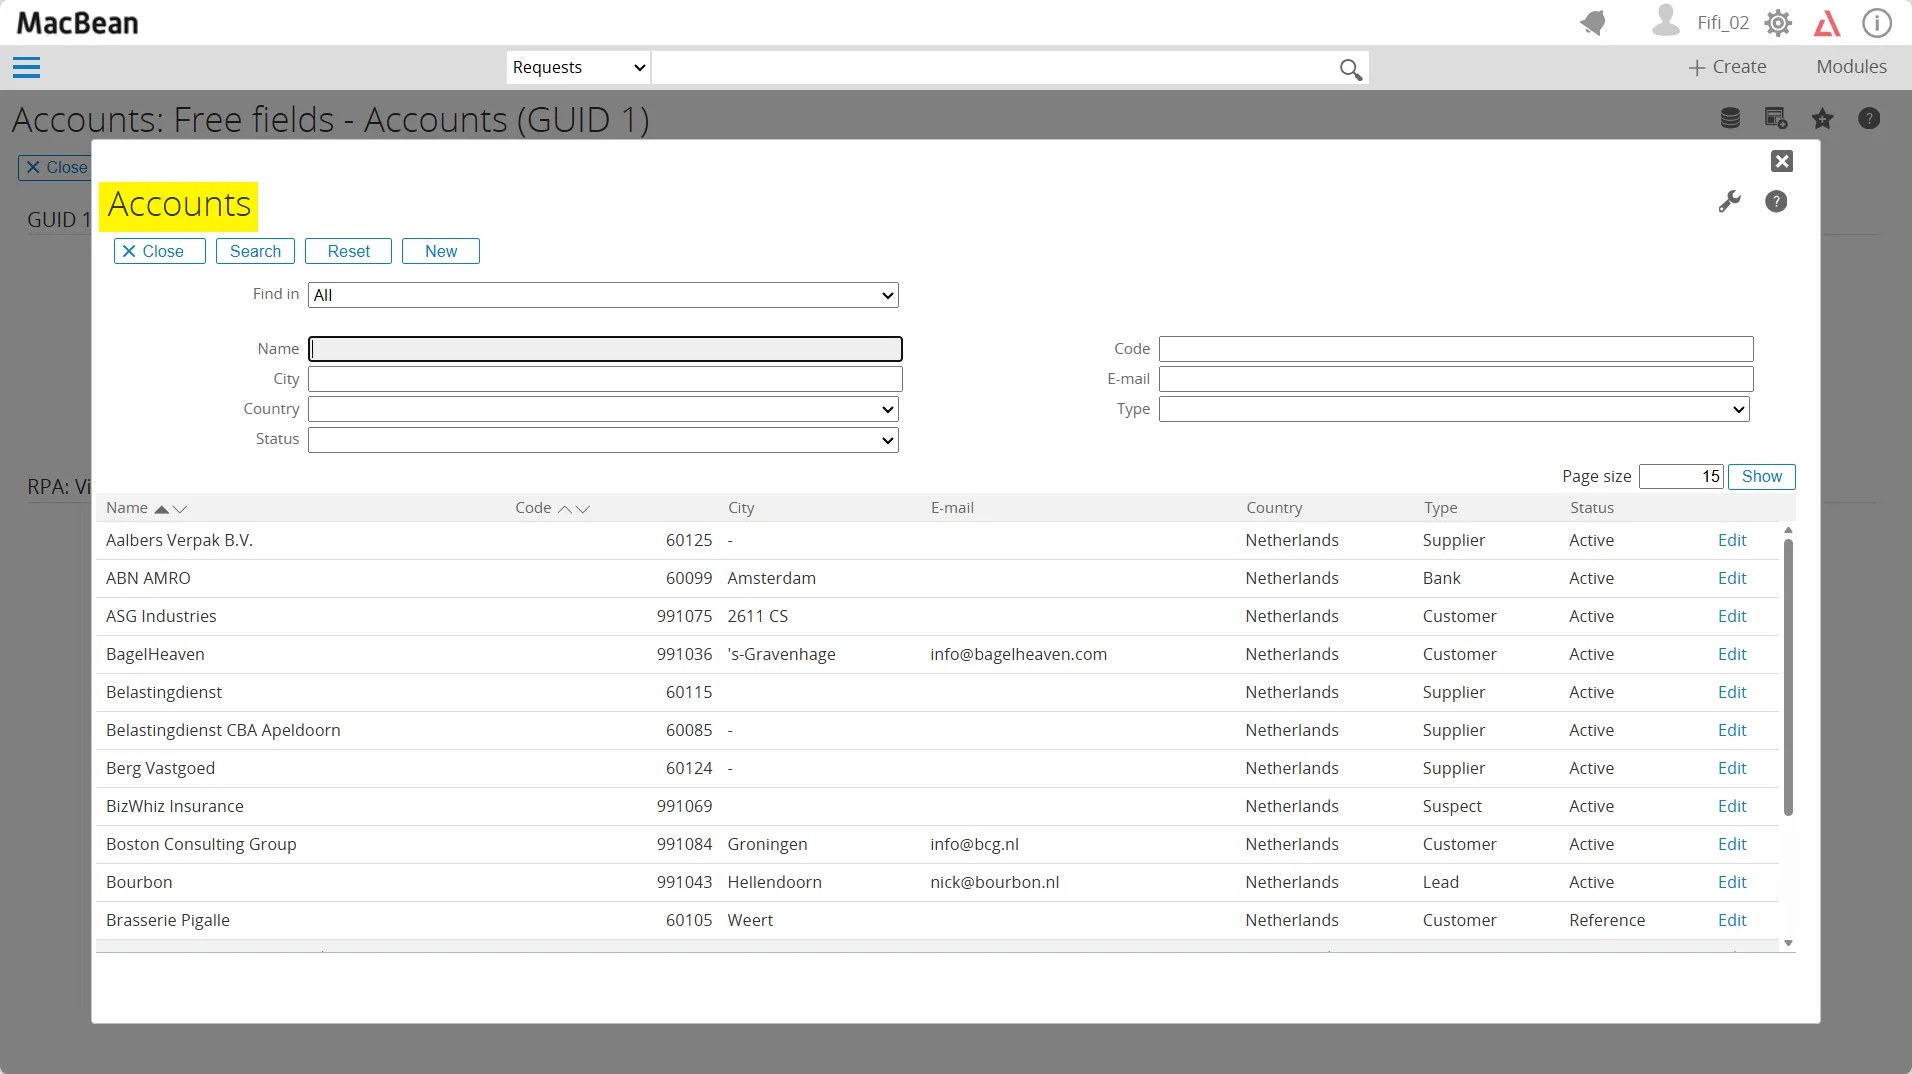Click the star favorites icon
The height and width of the screenshot is (1074, 1912).
click(1822, 119)
